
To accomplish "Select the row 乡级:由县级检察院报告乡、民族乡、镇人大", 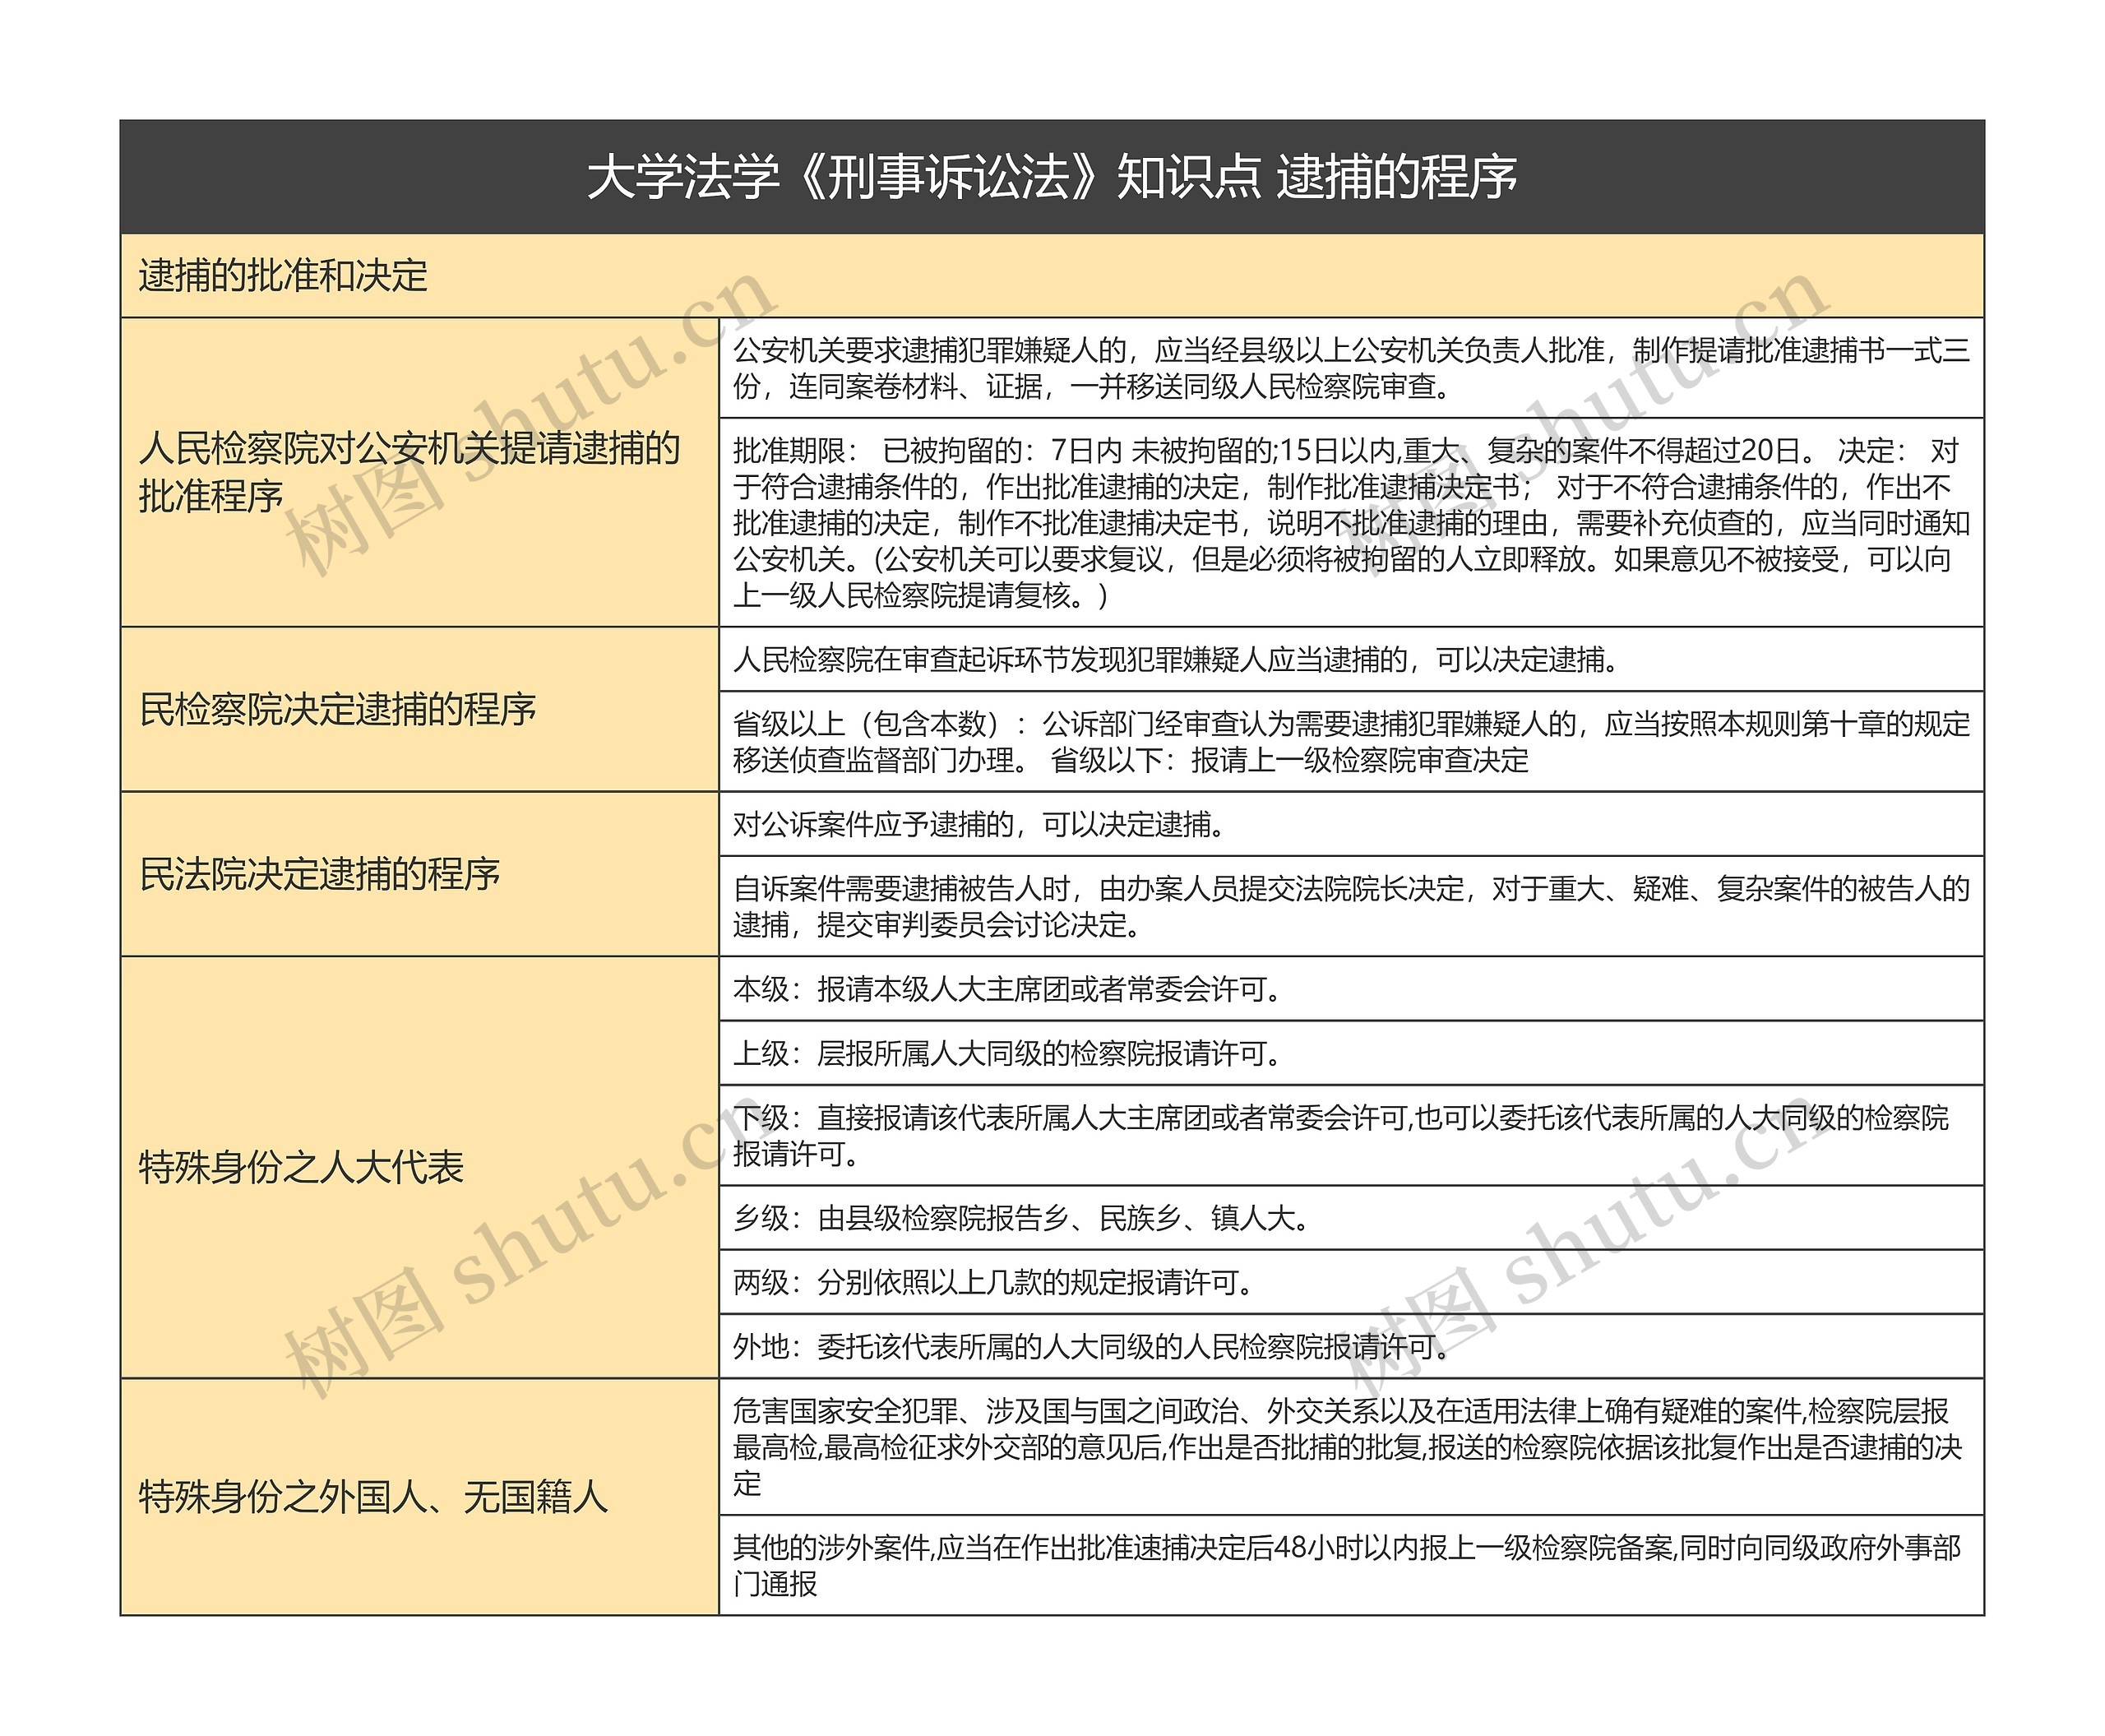I will 1351,1217.
